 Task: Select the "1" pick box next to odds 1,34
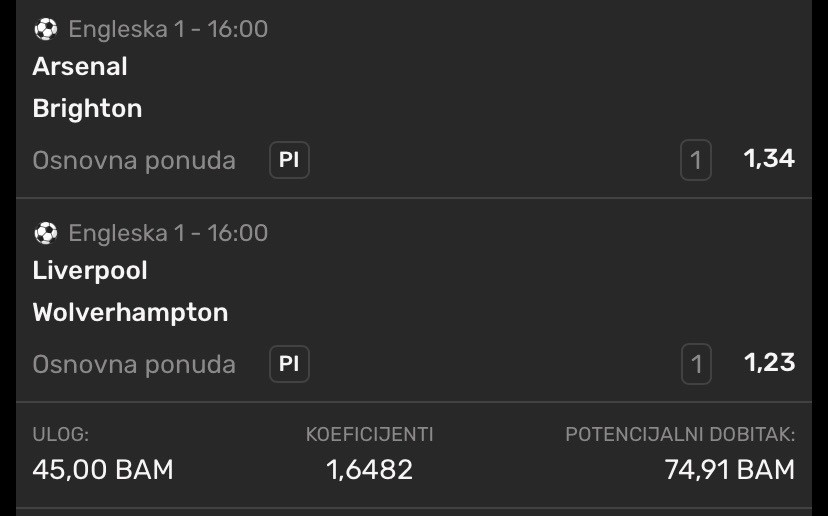(x=696, y=160)
